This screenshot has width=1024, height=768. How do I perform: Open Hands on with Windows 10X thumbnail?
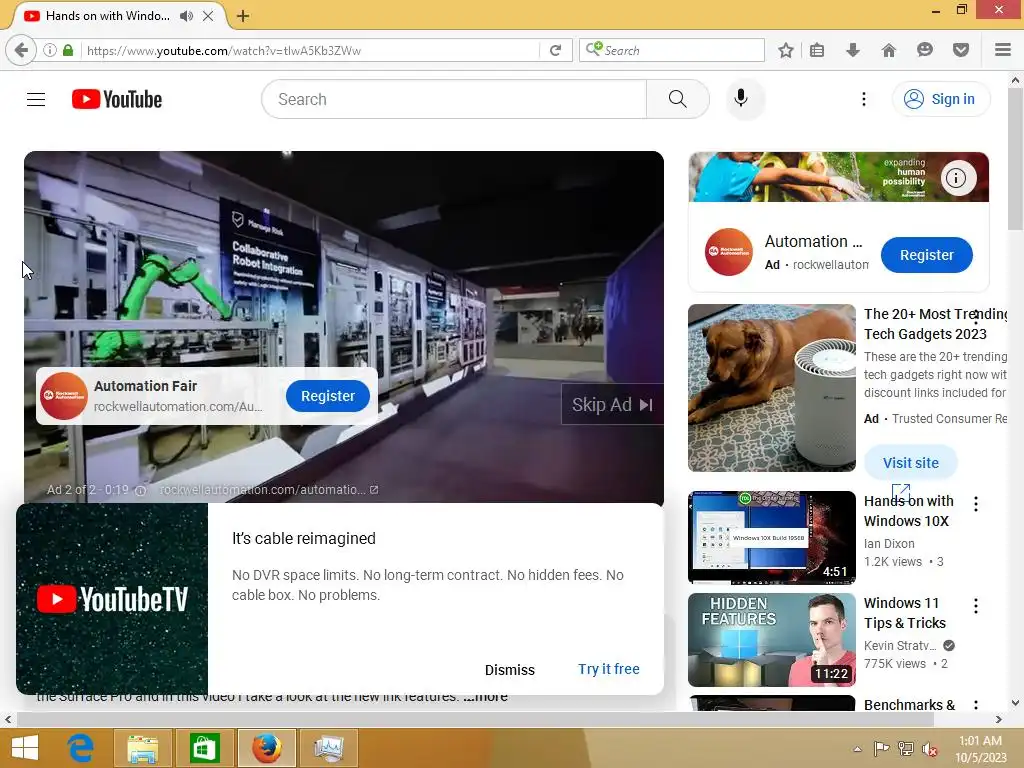click(x=771, y=537)
